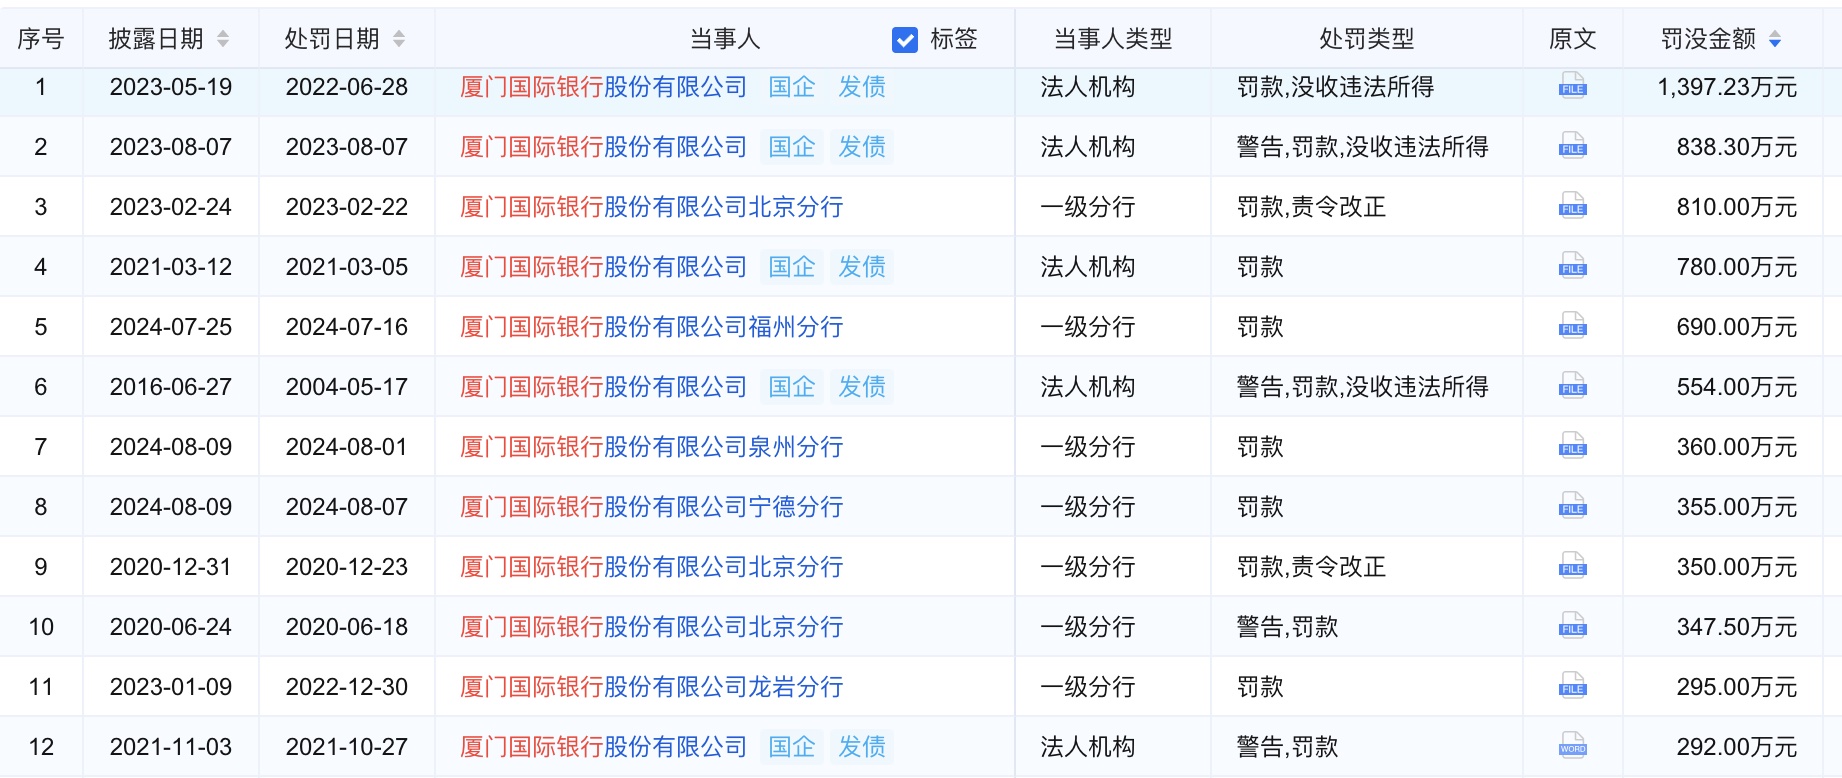The image size is (1842, 778).
Task: Click the 国企 tag in row 12
Action: click(792, 747)
